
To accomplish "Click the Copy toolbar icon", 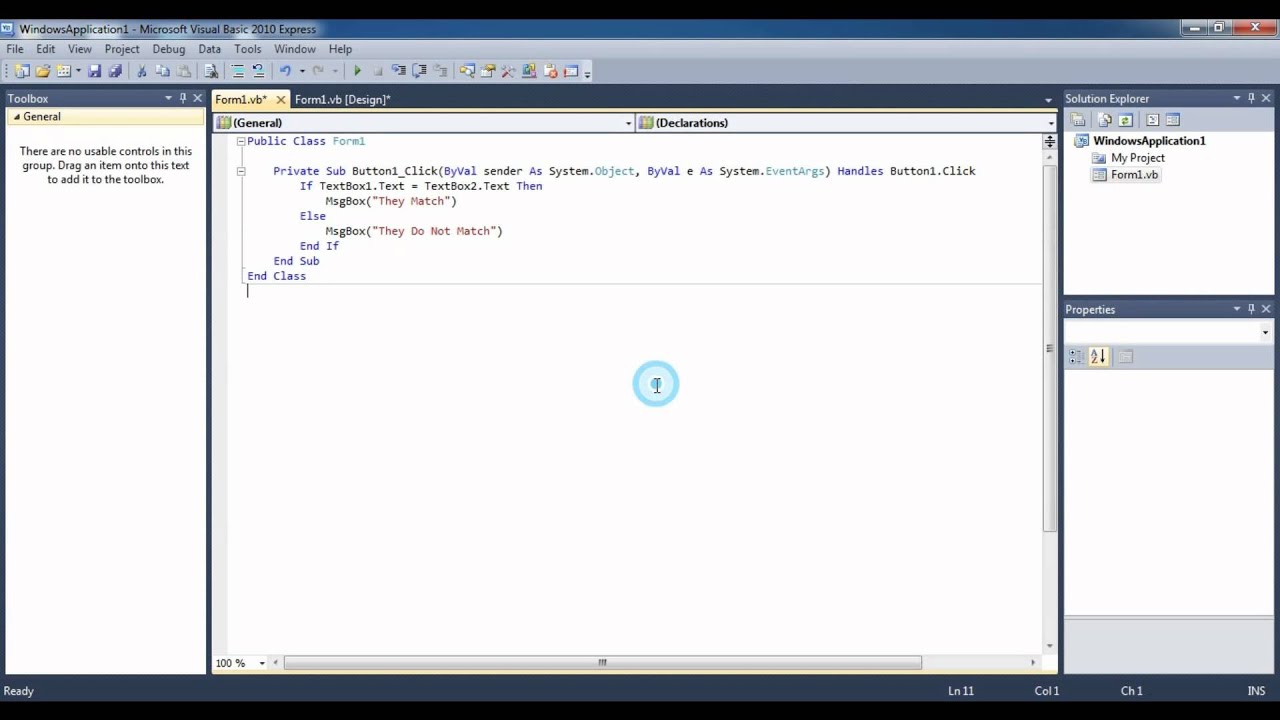I will (x=163, y=71).
